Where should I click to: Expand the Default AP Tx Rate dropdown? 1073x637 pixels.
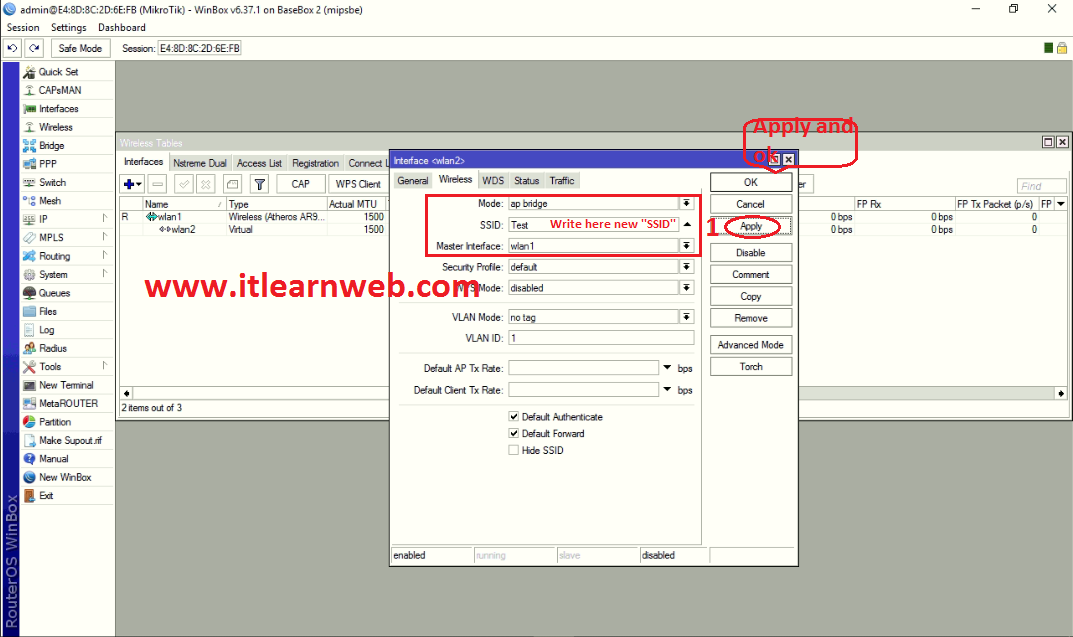[666, 368]
